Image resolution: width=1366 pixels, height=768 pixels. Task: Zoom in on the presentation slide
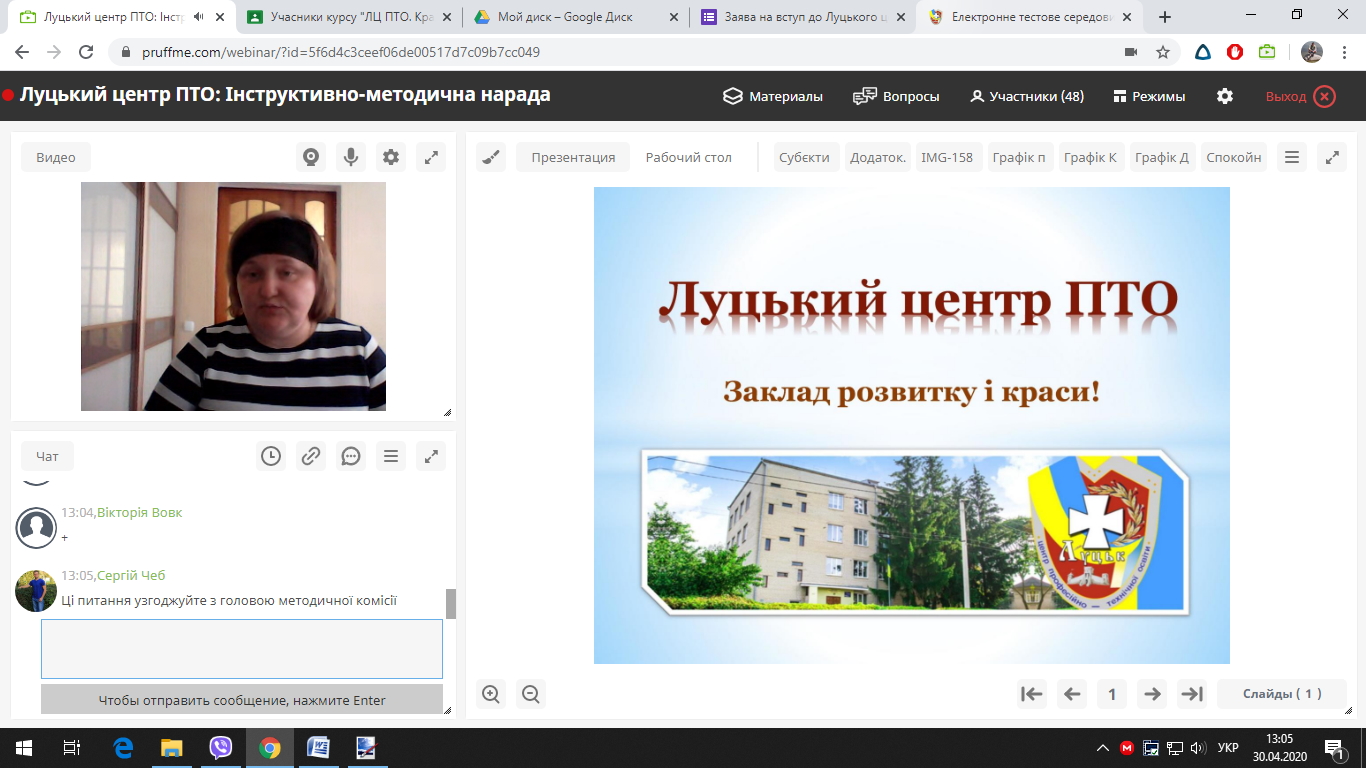pos(491,694)
